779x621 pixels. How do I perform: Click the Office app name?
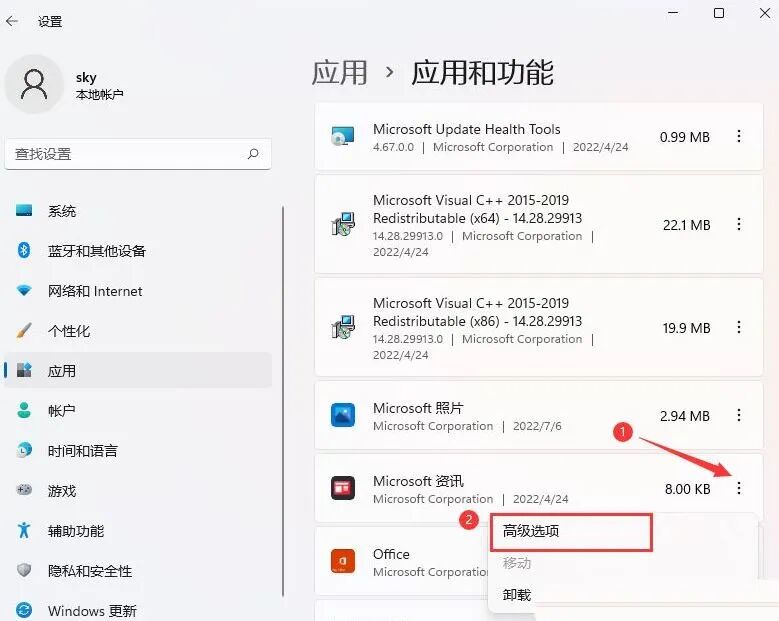click(391, 554)
